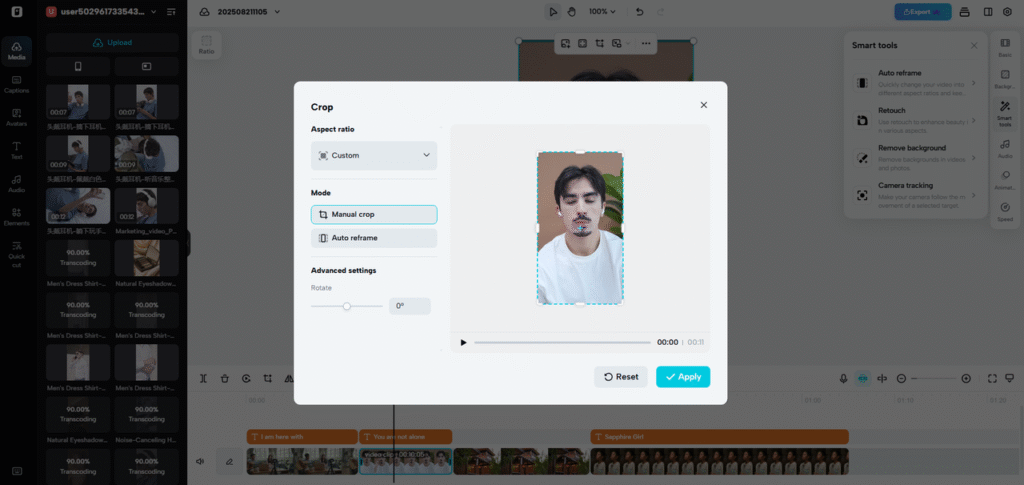Open the Avatars sidebar icon
Viewport: 1024px width, 485px height.
tap(16, 117)
